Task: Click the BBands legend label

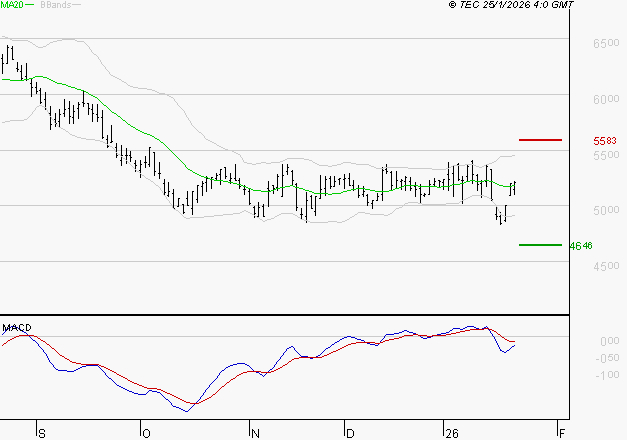Action: pyautogui.click(x=54, y=6)
